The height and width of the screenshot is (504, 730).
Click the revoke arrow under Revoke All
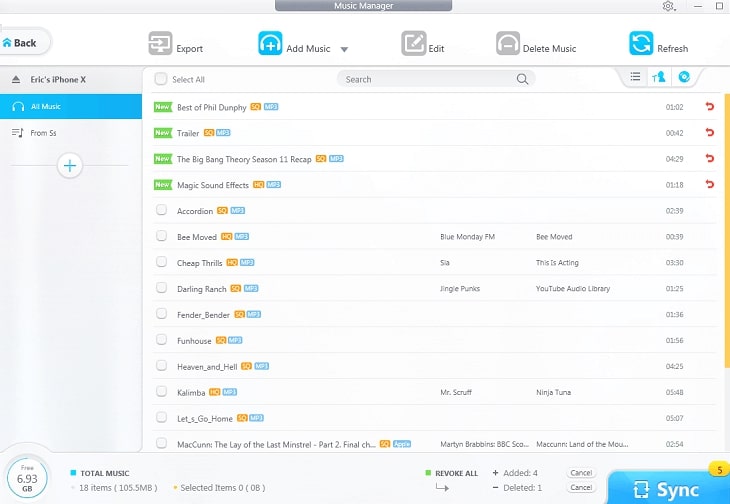pos(442,488)
